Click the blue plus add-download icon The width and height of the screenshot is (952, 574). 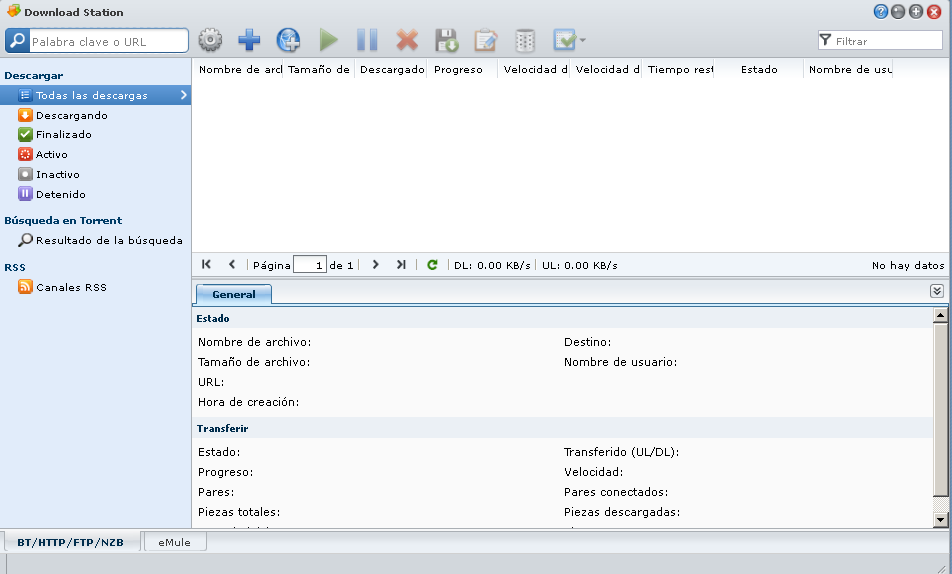pos(249,40)
